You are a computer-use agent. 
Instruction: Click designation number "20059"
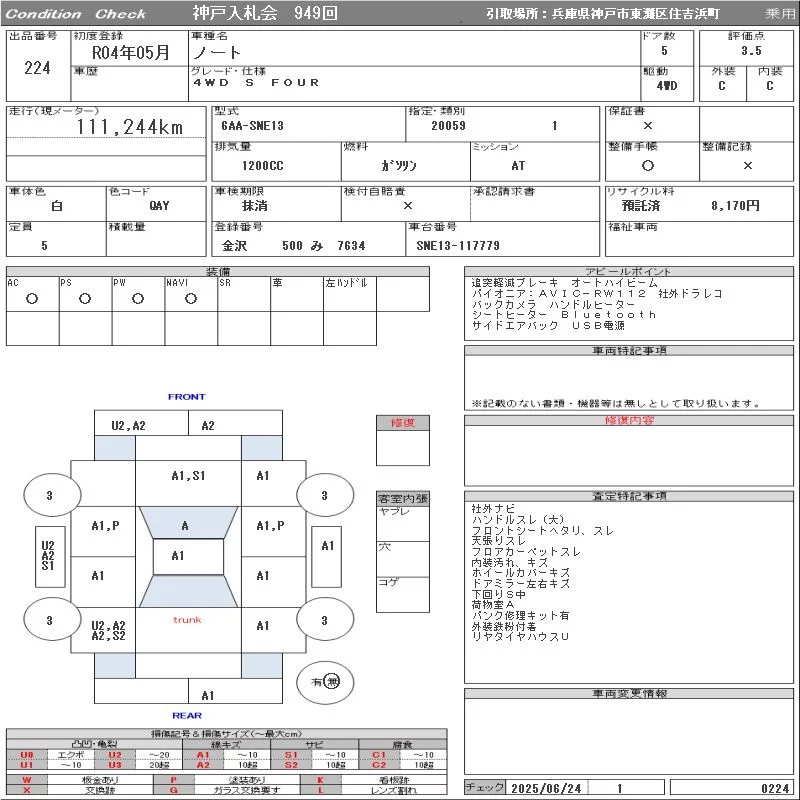[x=448, y=126]
